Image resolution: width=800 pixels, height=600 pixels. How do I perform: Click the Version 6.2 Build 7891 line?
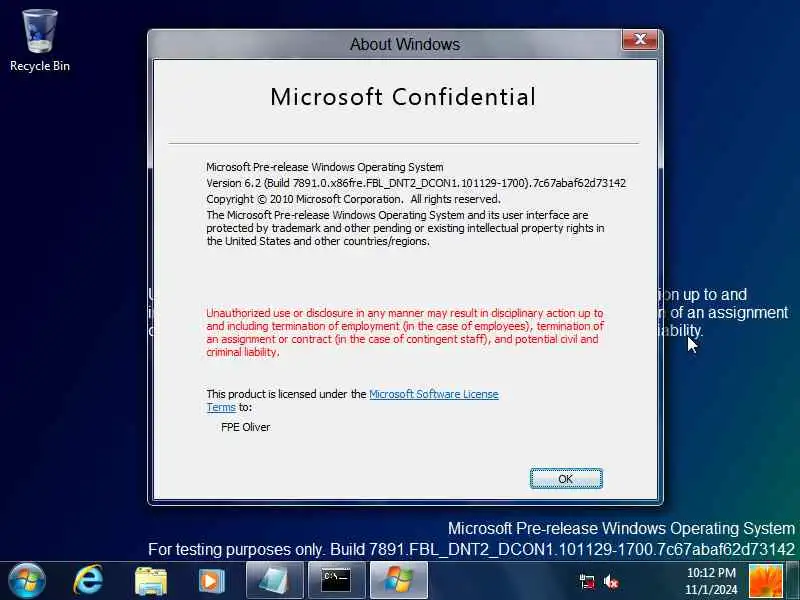click(416, 183)
